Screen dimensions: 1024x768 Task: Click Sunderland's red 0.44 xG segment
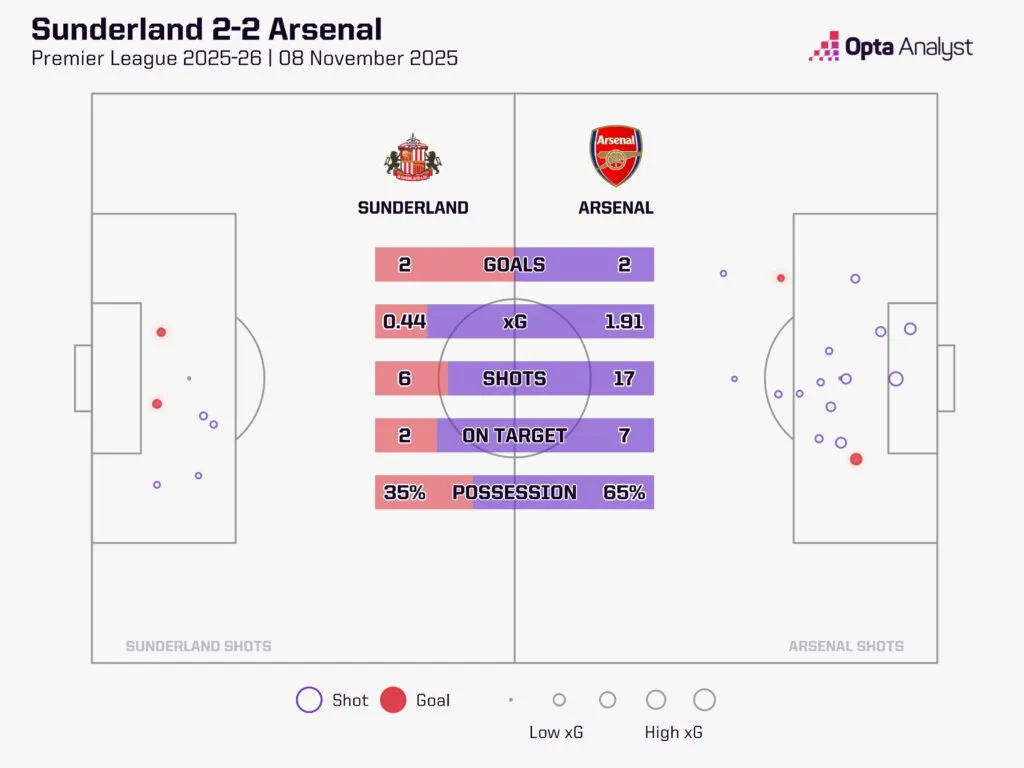coord(401,322)
